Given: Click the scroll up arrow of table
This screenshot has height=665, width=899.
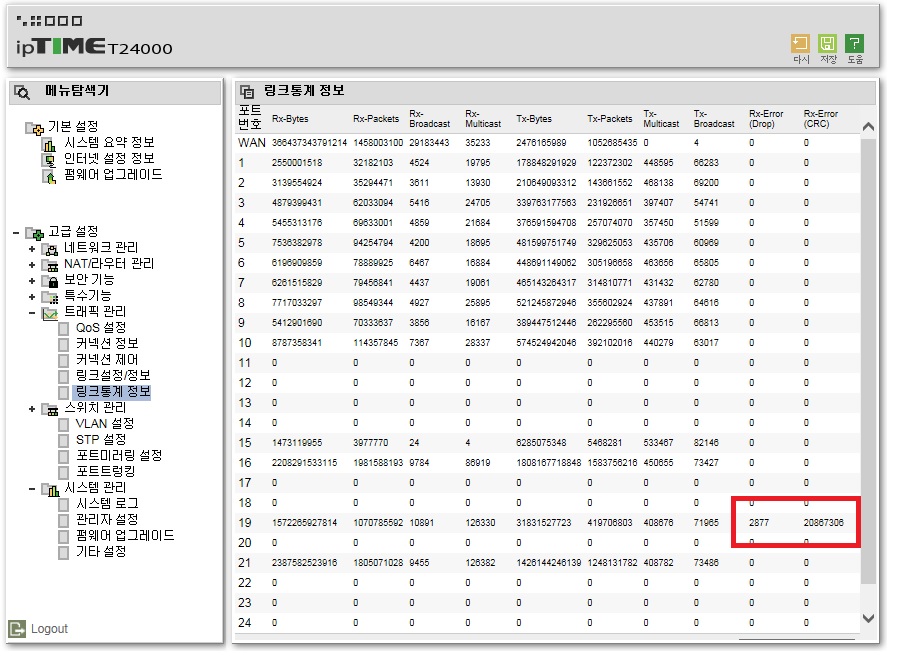Looking at the screenshot, I should 868,127.
